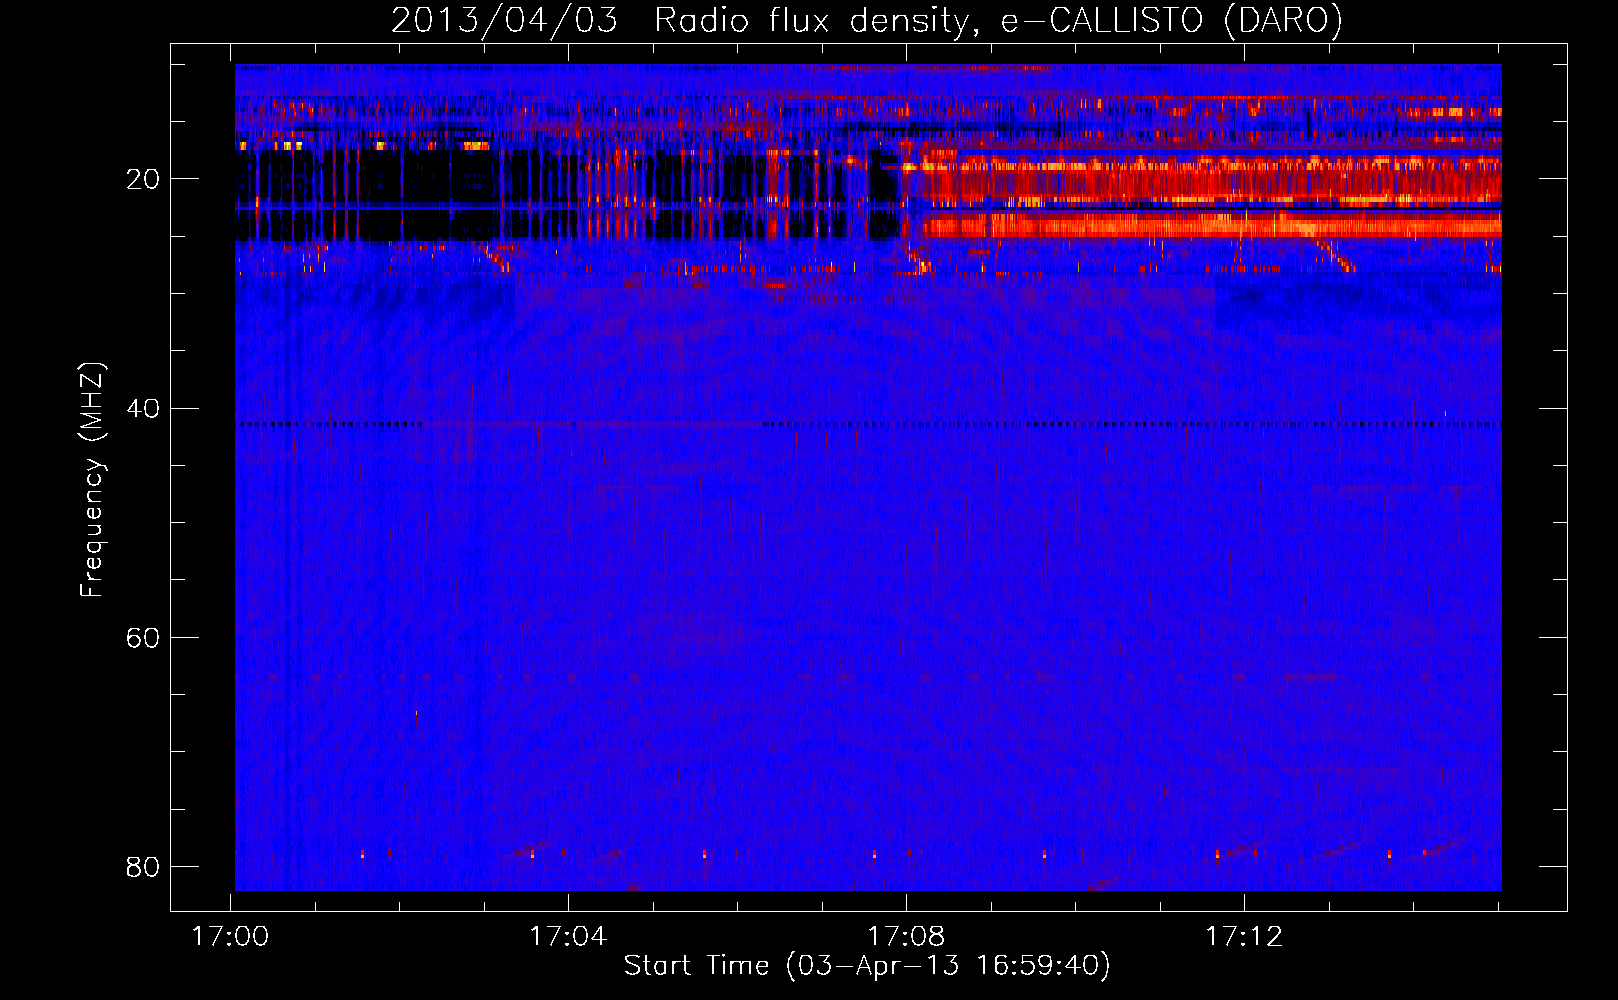
Task: Click the 20 MHz frequency tick label
Action: pos(143,179)
